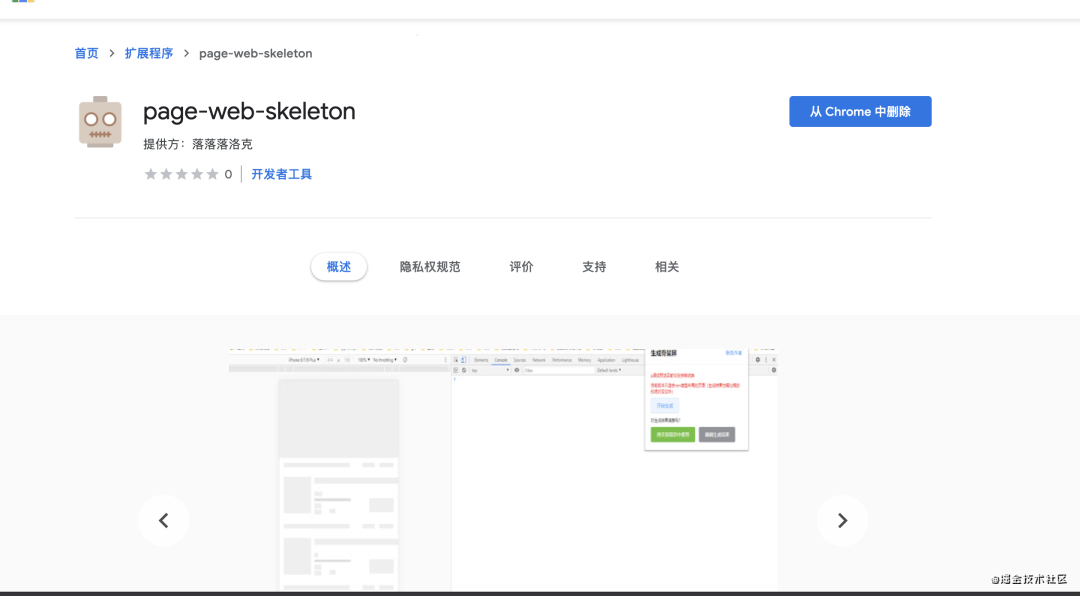Click the page-web-skeleton extension title

[x=249, y=111]
